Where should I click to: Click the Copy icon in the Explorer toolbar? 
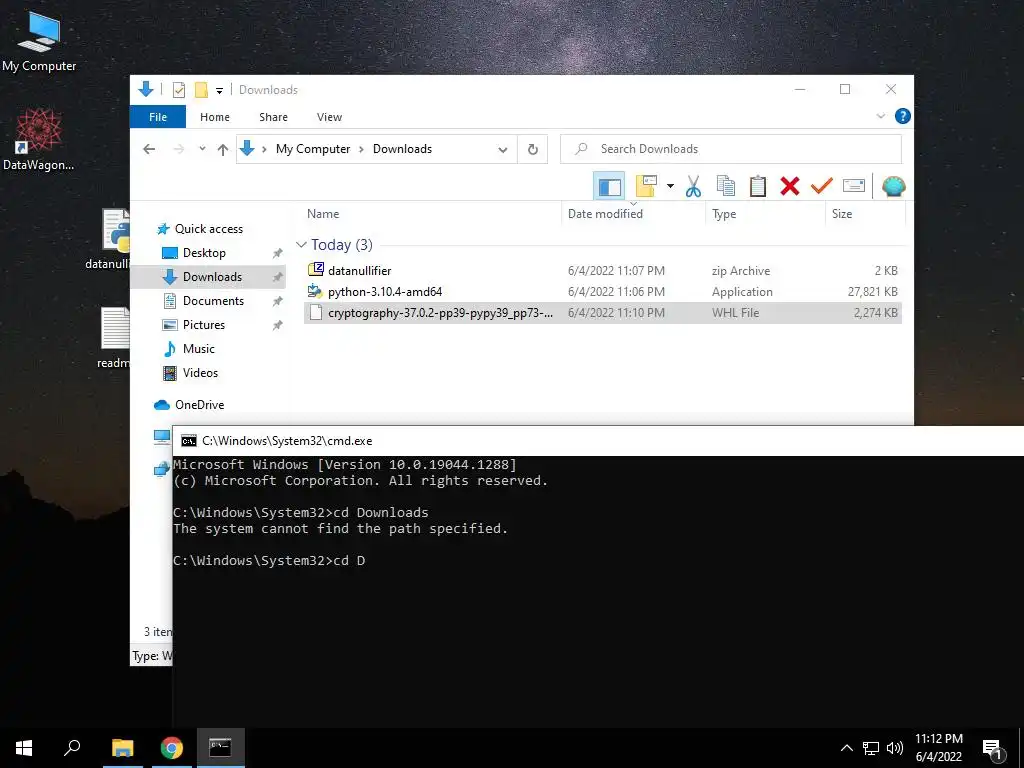pos(726,186)
